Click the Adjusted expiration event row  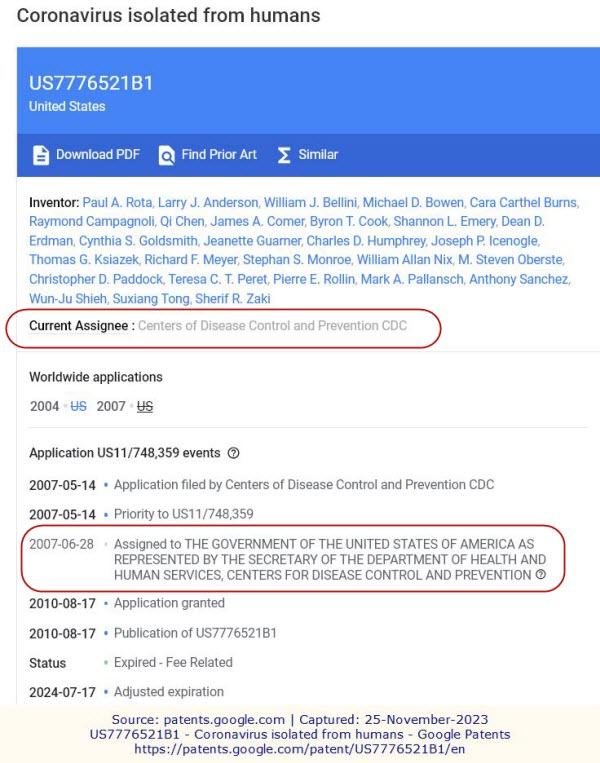[127, 692]
